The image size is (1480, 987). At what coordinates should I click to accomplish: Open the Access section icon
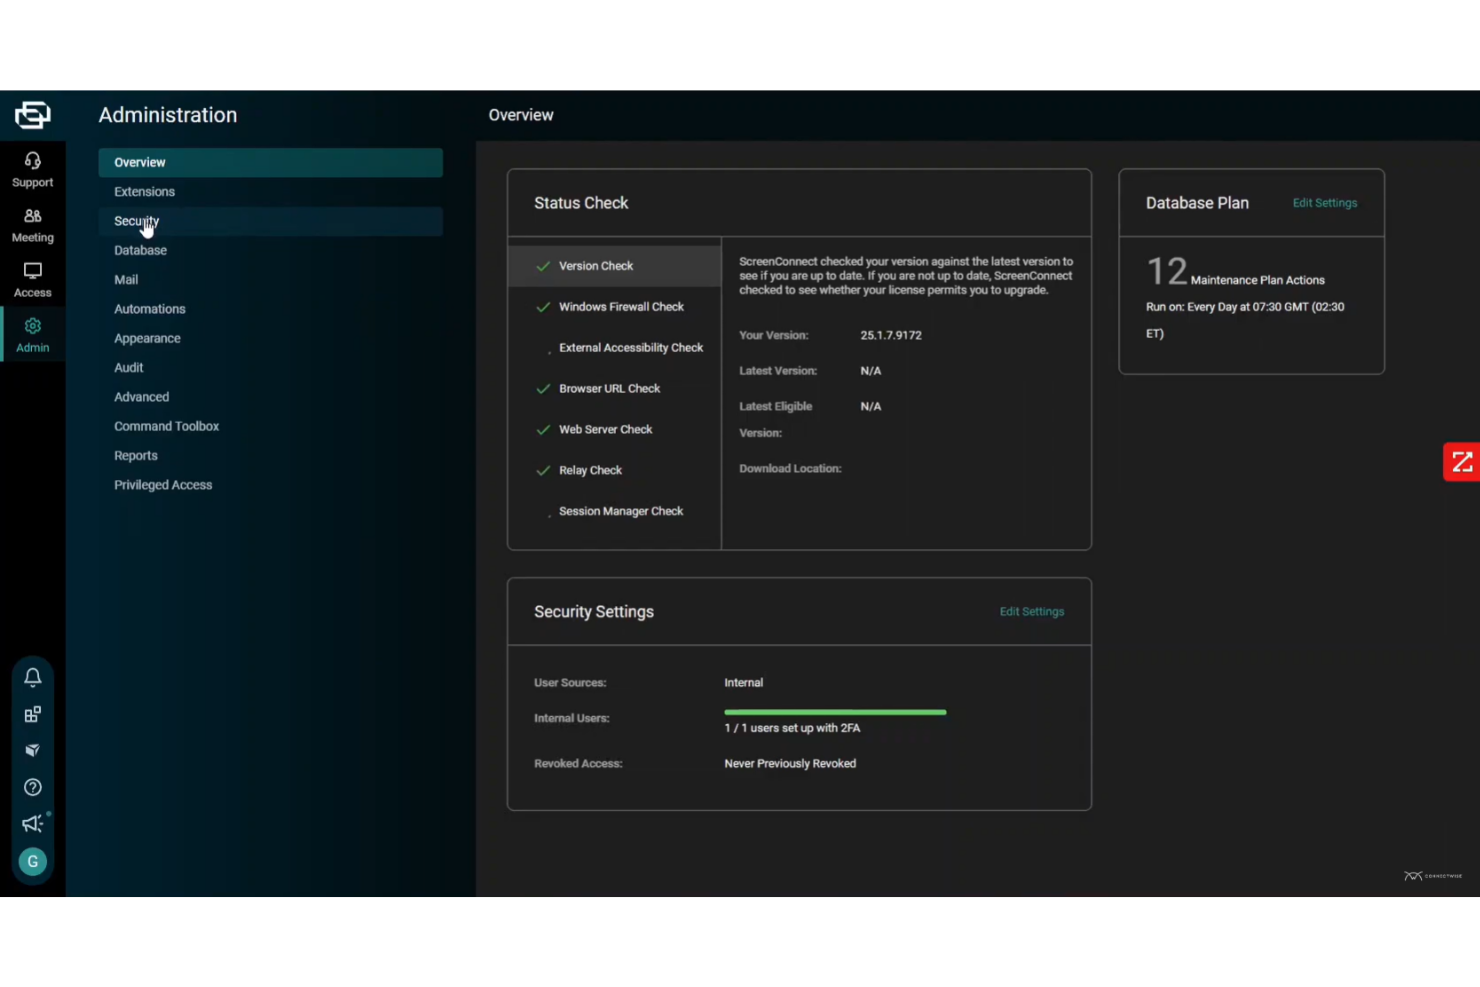point(32,278)
